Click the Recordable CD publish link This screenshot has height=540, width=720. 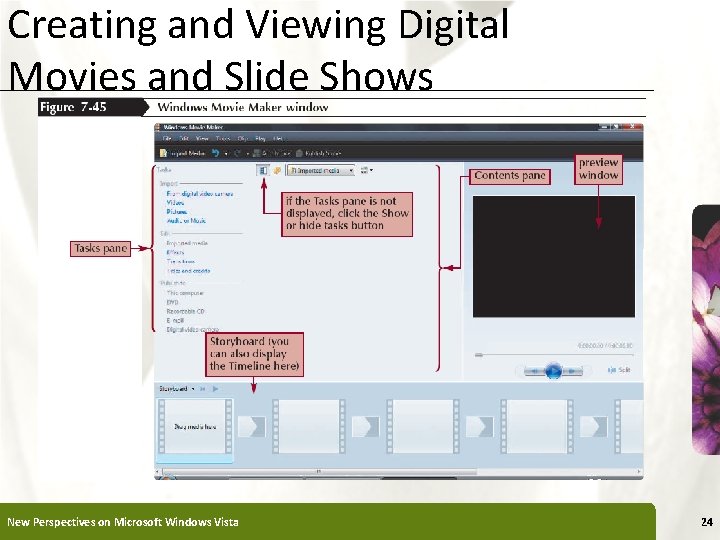[x=185, y=311]
